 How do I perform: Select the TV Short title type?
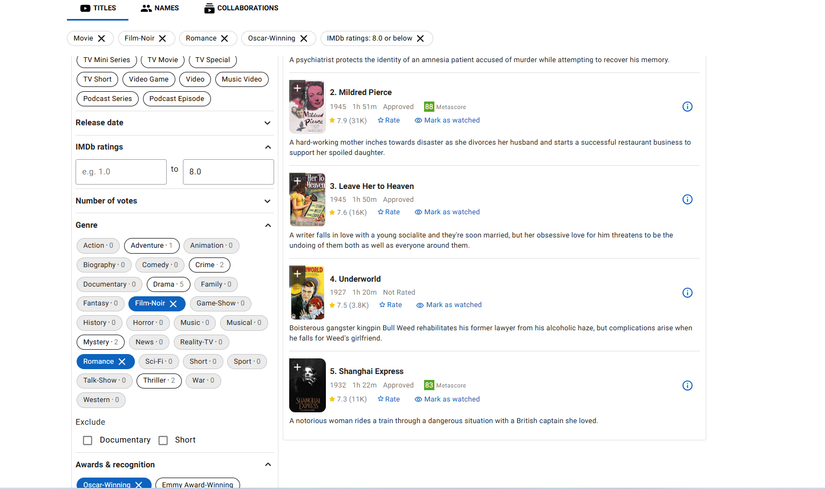(97, 79)
